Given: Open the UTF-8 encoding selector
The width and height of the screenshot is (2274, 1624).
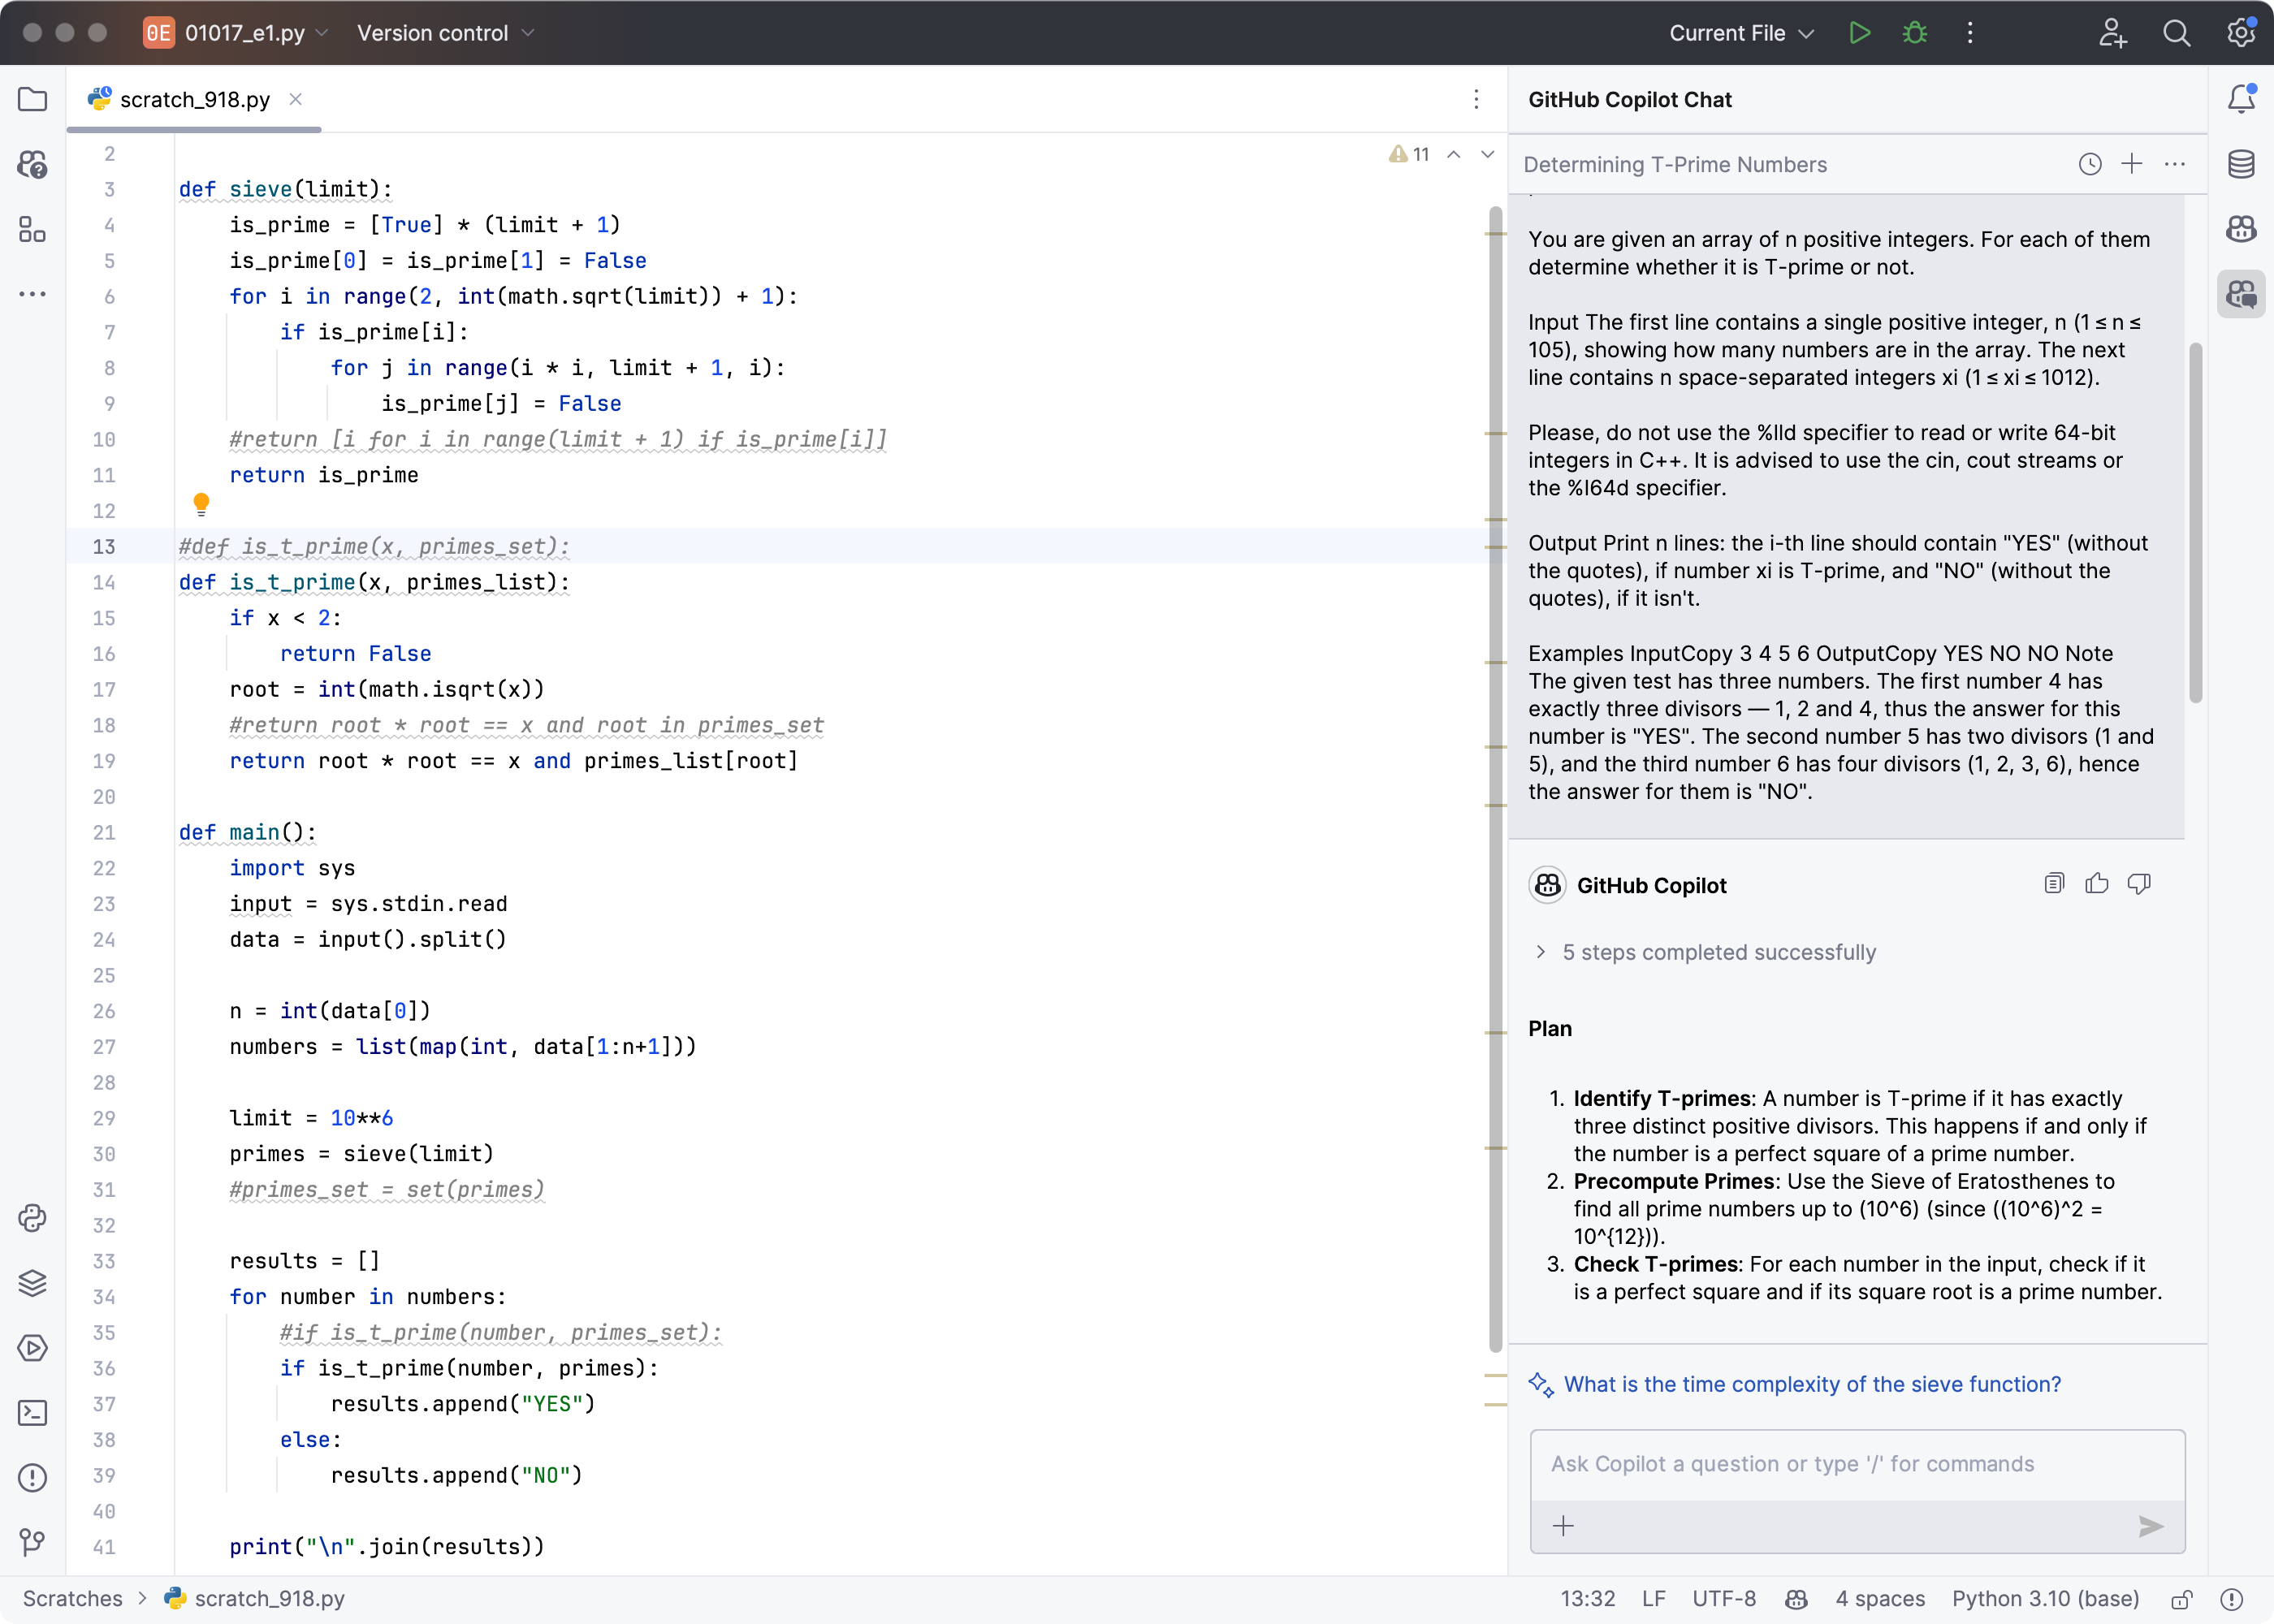Looking at the screenshot, I should click(1724, 1598).
